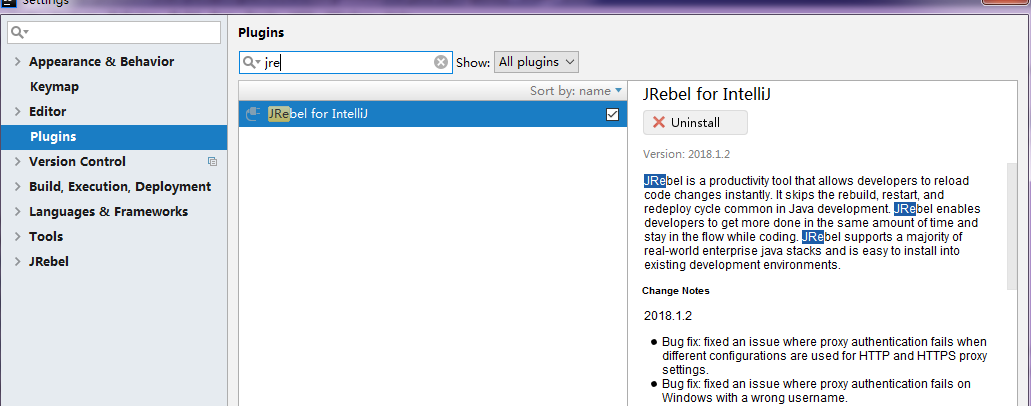This screenshot has height=406, width=1031.
Task: Select the Plugins settings page
Action: click(114, 137)
